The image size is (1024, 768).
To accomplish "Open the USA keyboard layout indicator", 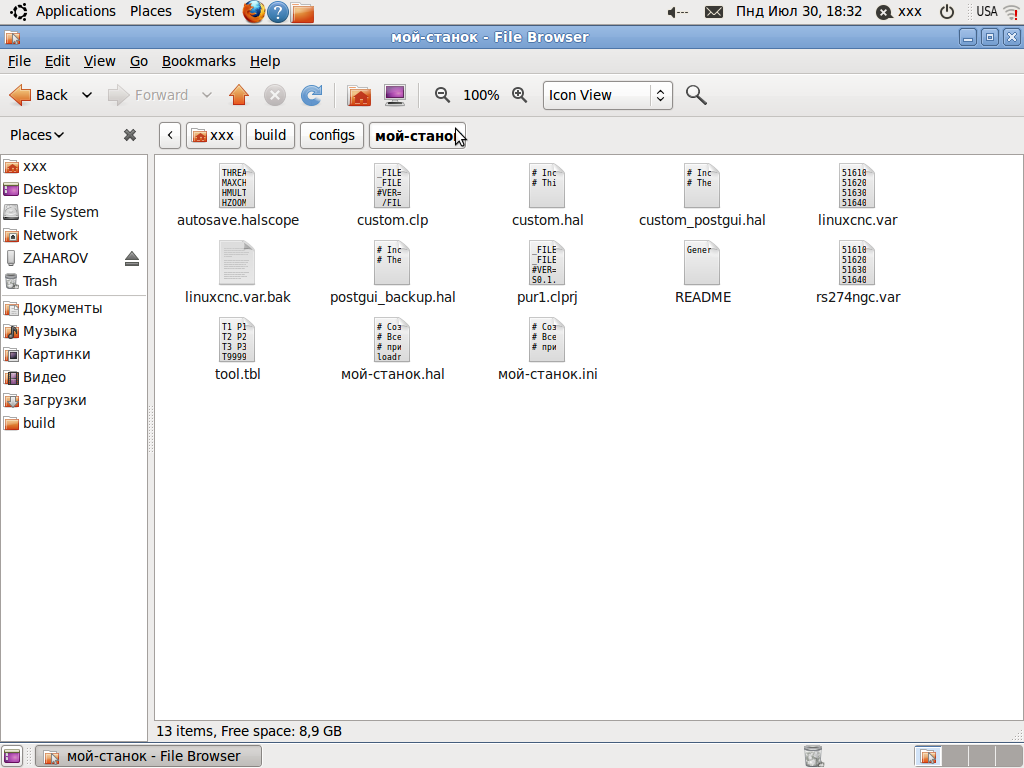I will (x=986, y=12).
